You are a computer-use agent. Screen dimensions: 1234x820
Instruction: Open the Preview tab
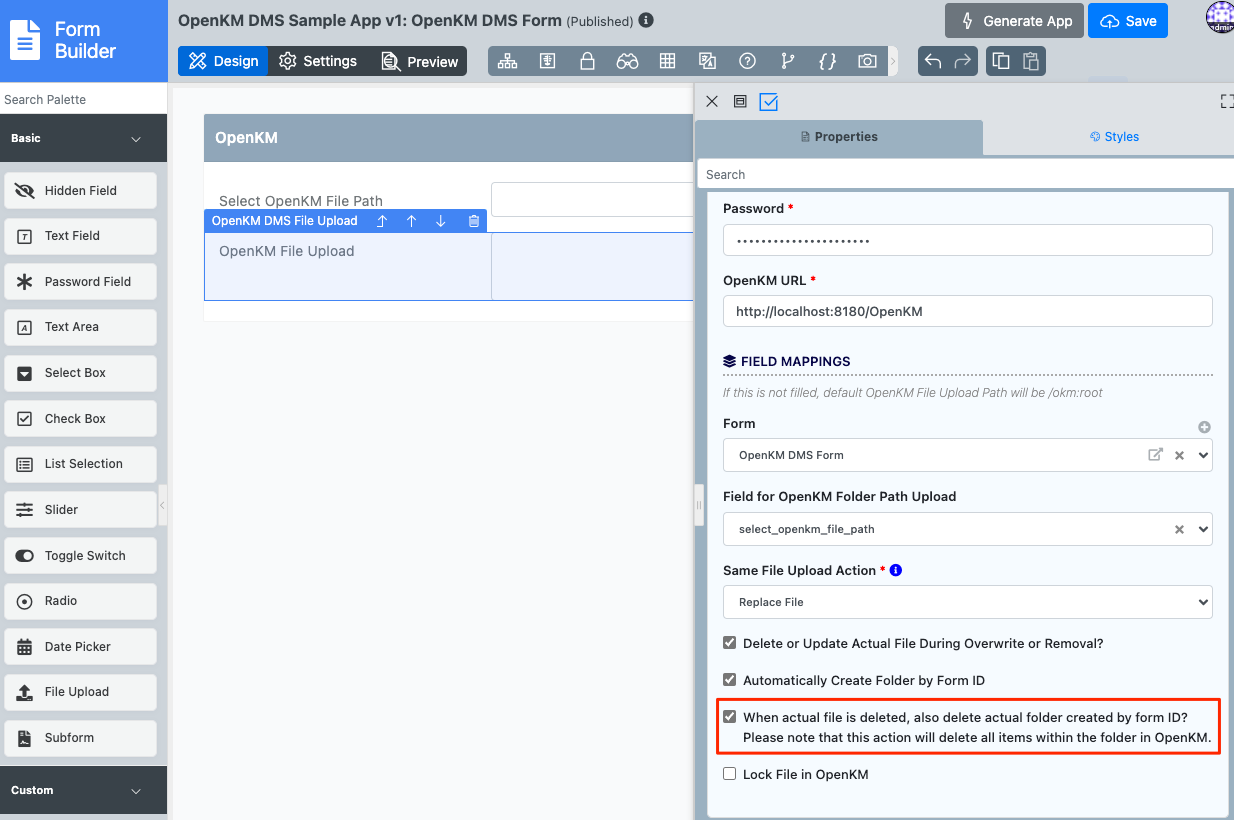[x=419, y=61]
